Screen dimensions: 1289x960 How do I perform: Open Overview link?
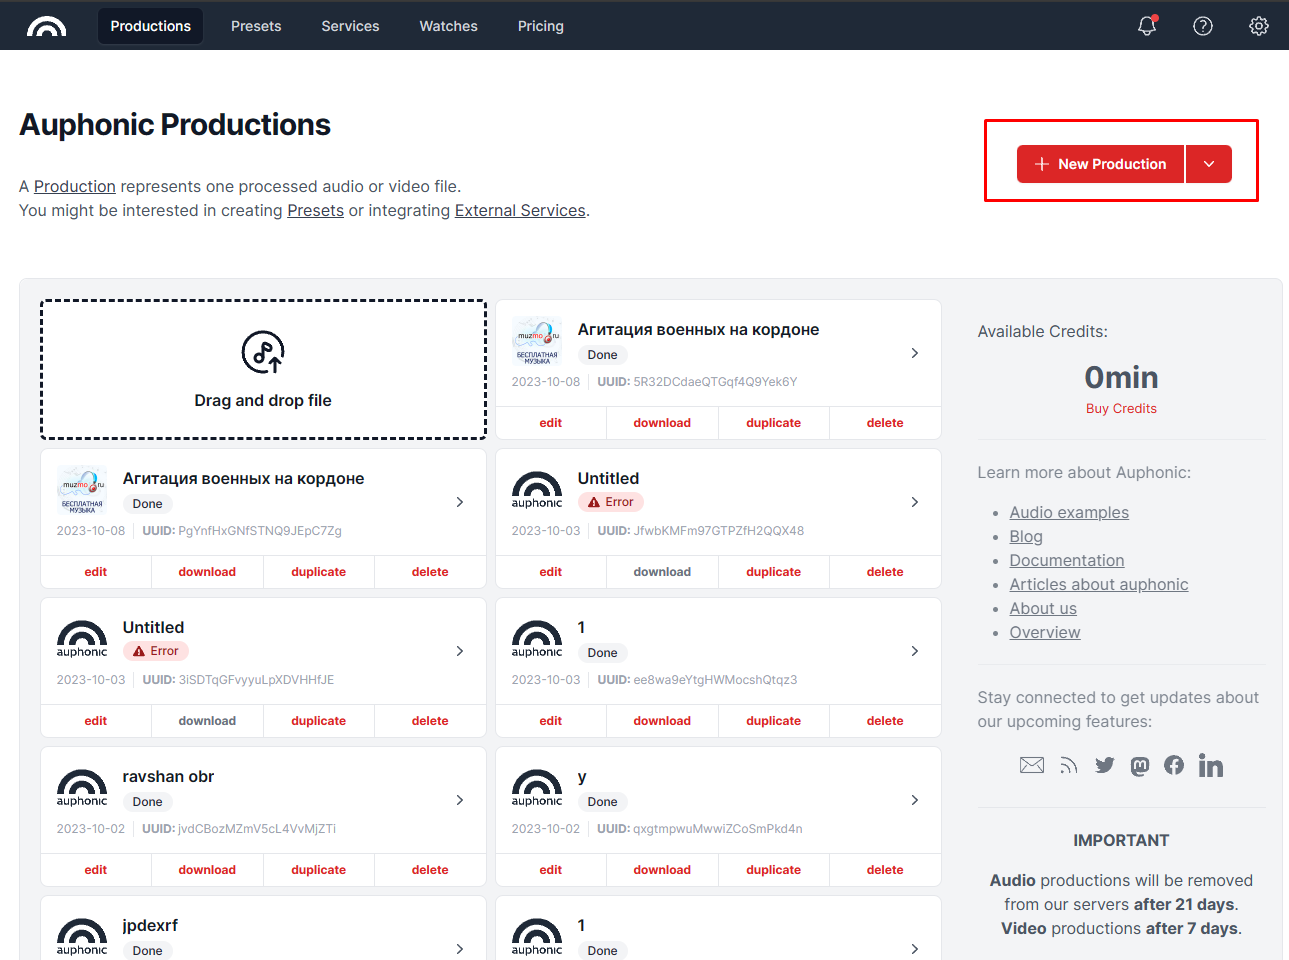(1045, 632)
